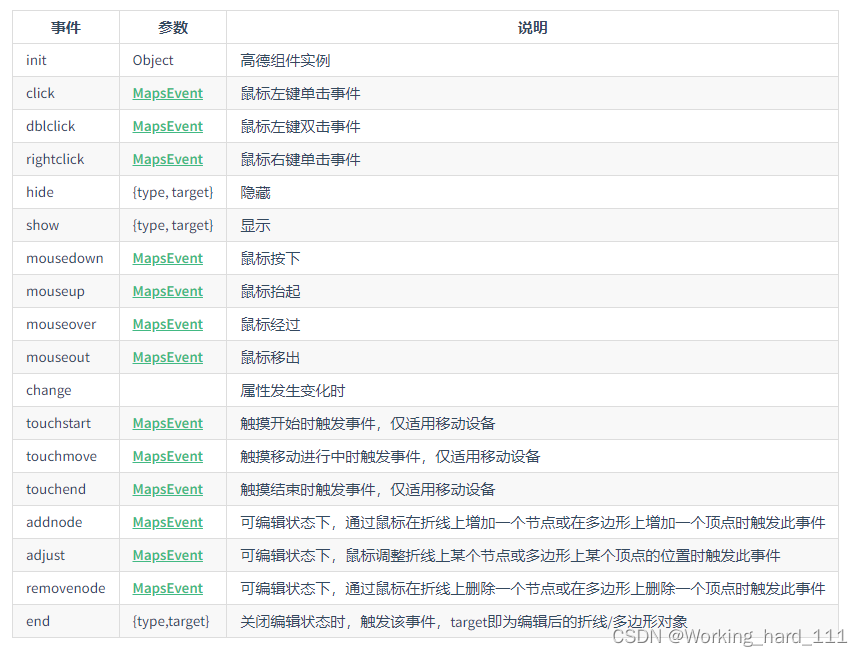Screen dimensions: 863x656
Task: Select the show event cell
Action: 66,226
